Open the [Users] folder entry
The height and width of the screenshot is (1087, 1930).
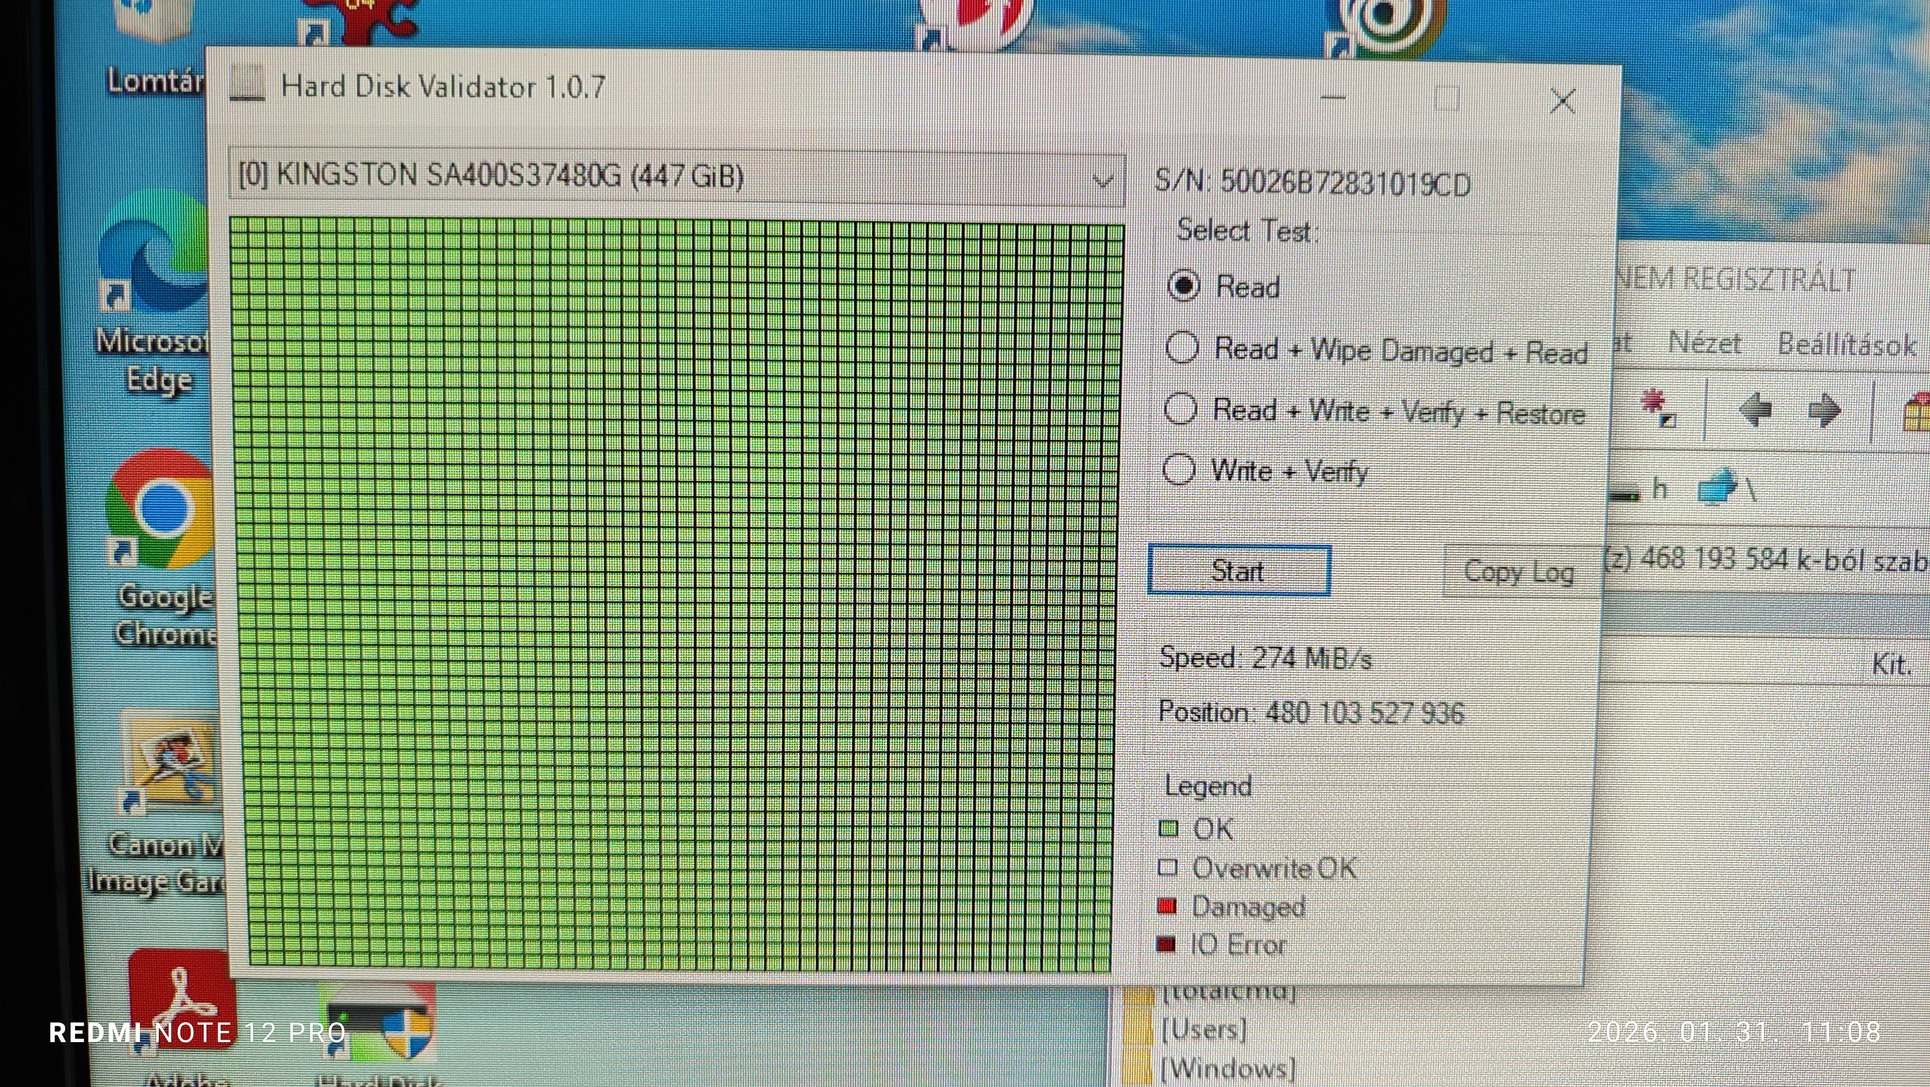click(1202, 1029)
